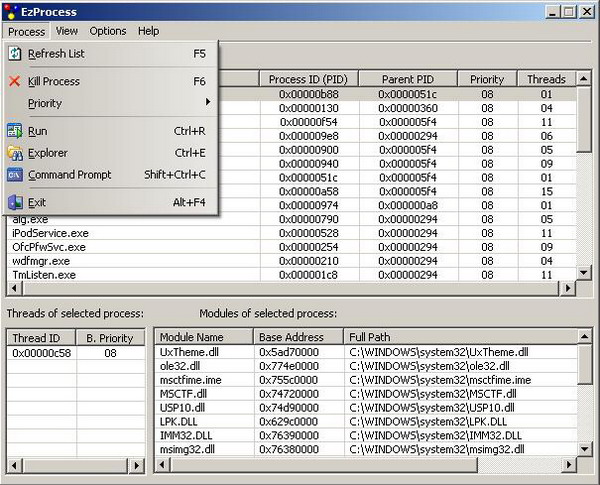600x485 pixels.
Task: Sort by Threads column header
Action: pos(546,79)
